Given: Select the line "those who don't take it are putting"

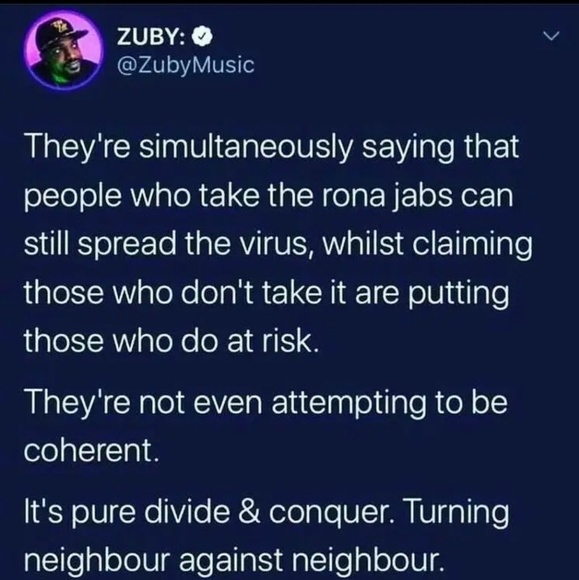Looking at the screenshot, I should tap(267, 293).
